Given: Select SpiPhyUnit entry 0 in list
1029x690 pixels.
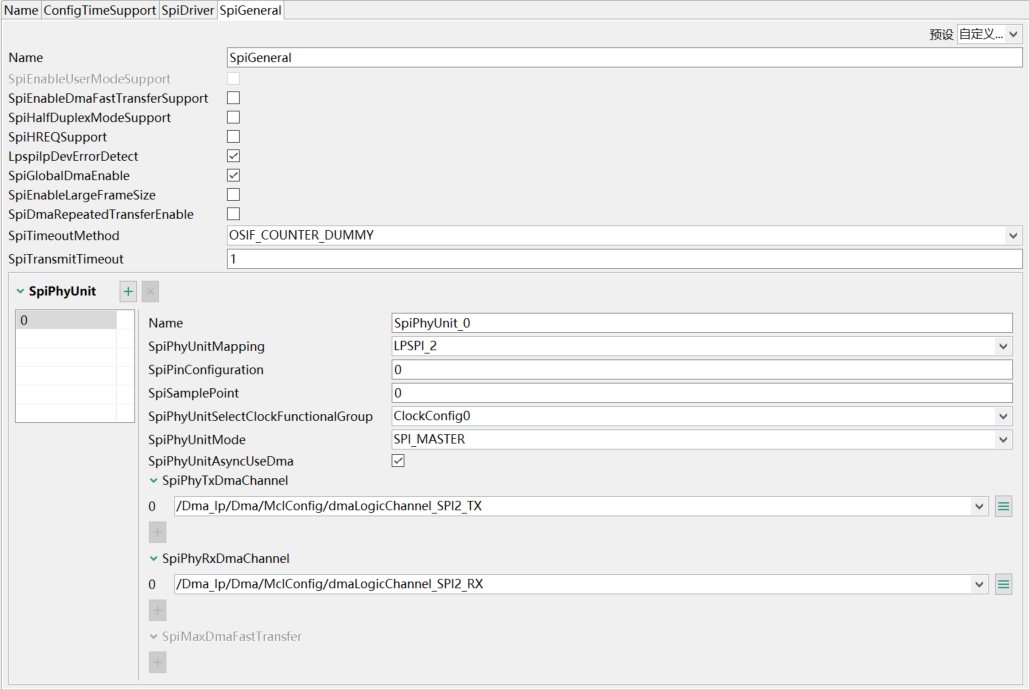Looking at the screenshot, I should point(67,321).
